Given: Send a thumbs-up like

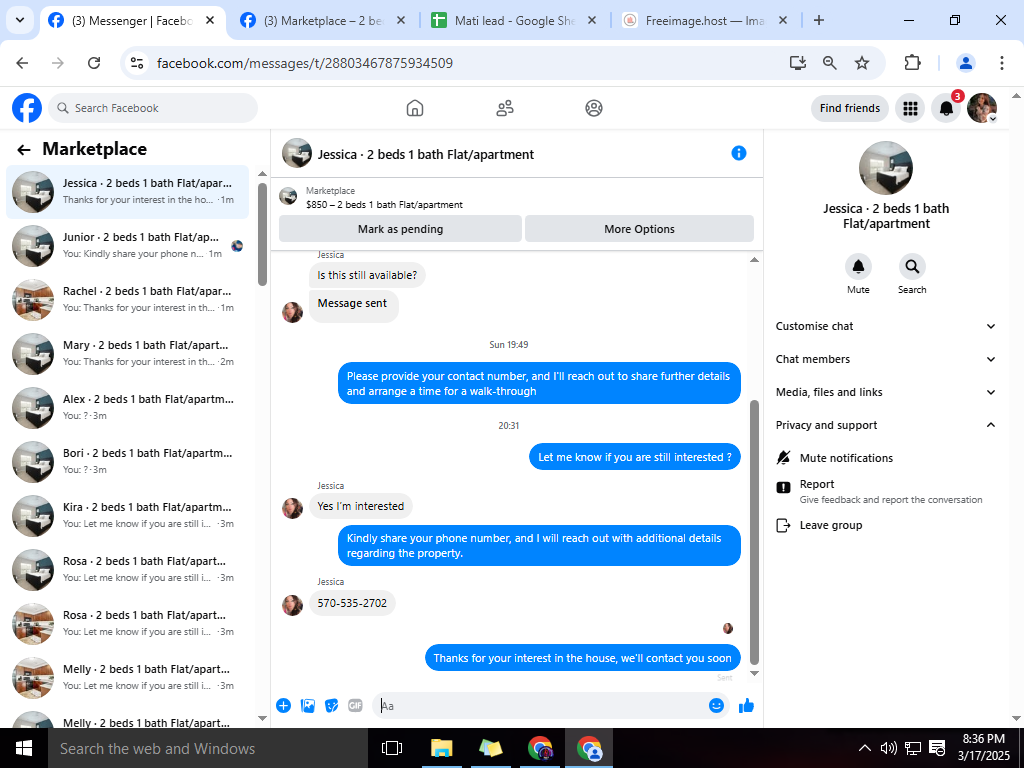Looking at the screenshot, I should [746, 705].
